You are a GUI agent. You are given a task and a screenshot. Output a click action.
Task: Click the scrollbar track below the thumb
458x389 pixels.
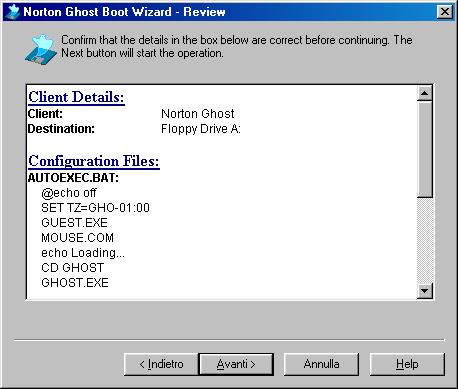tap(425, 240)
